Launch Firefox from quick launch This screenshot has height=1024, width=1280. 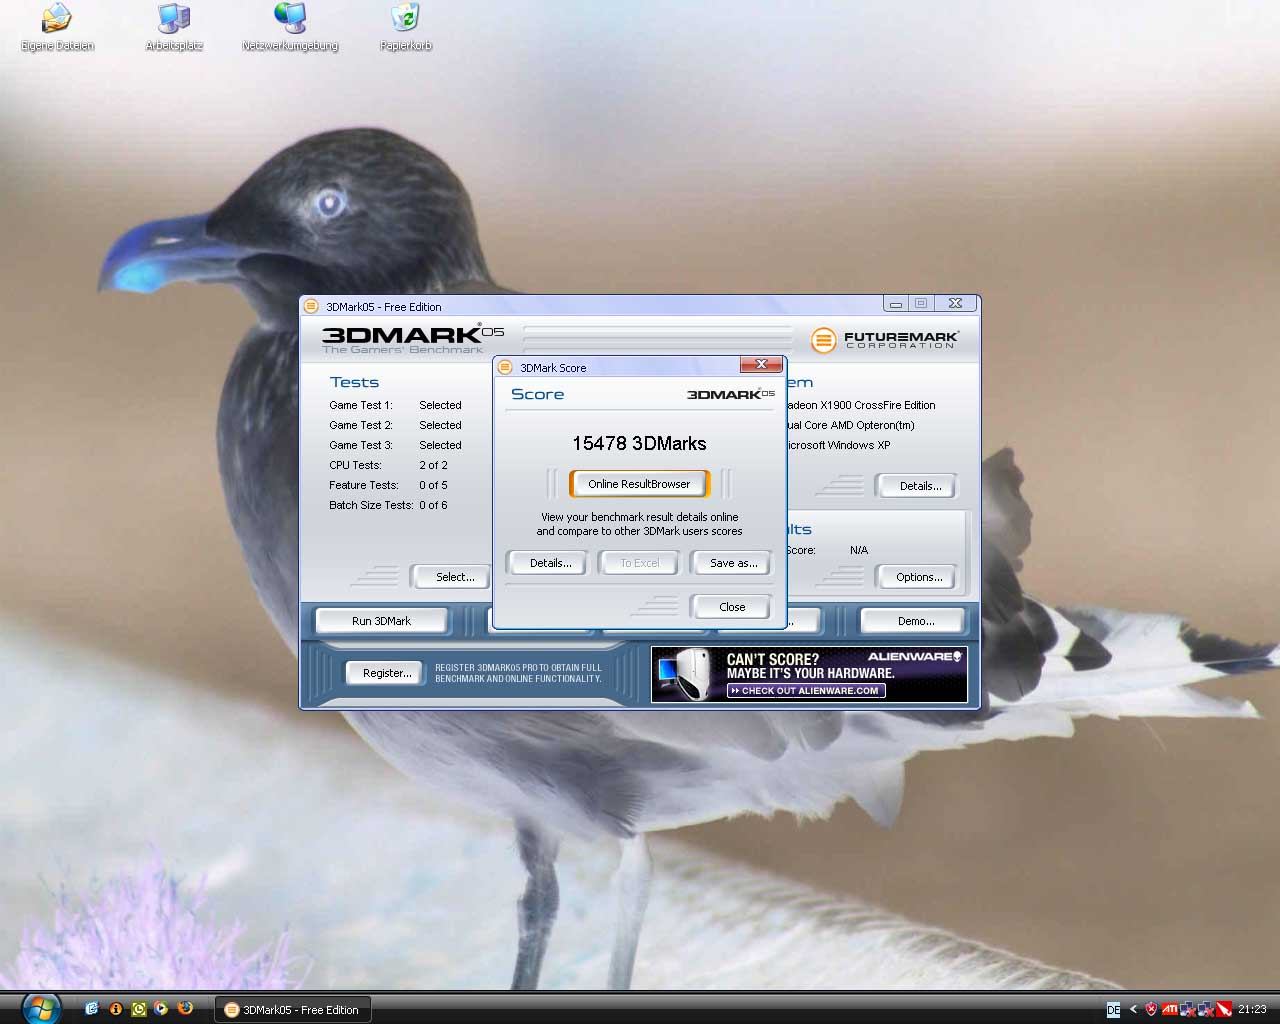point(185,1009)
